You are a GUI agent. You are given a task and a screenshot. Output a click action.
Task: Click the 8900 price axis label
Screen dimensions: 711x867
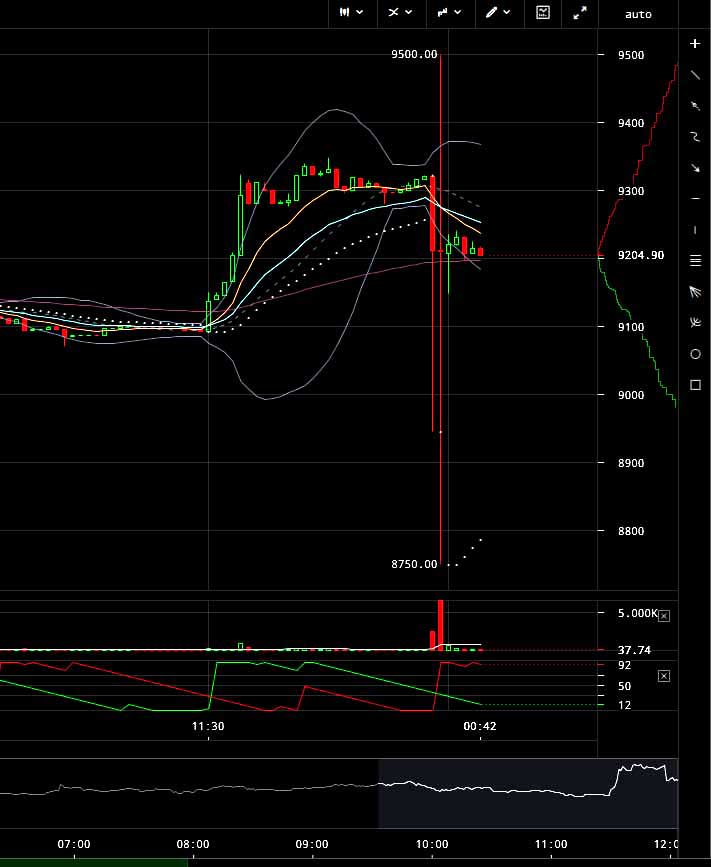click(x=631, y=463)
